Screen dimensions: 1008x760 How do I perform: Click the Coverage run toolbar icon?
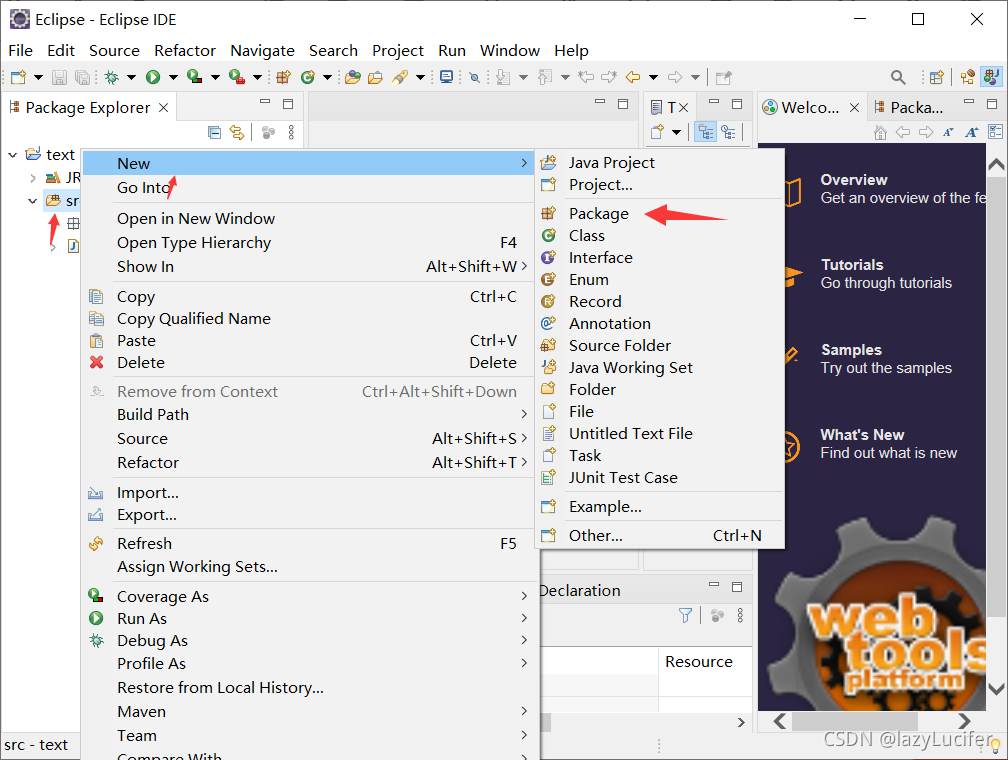tap(194, 77)
